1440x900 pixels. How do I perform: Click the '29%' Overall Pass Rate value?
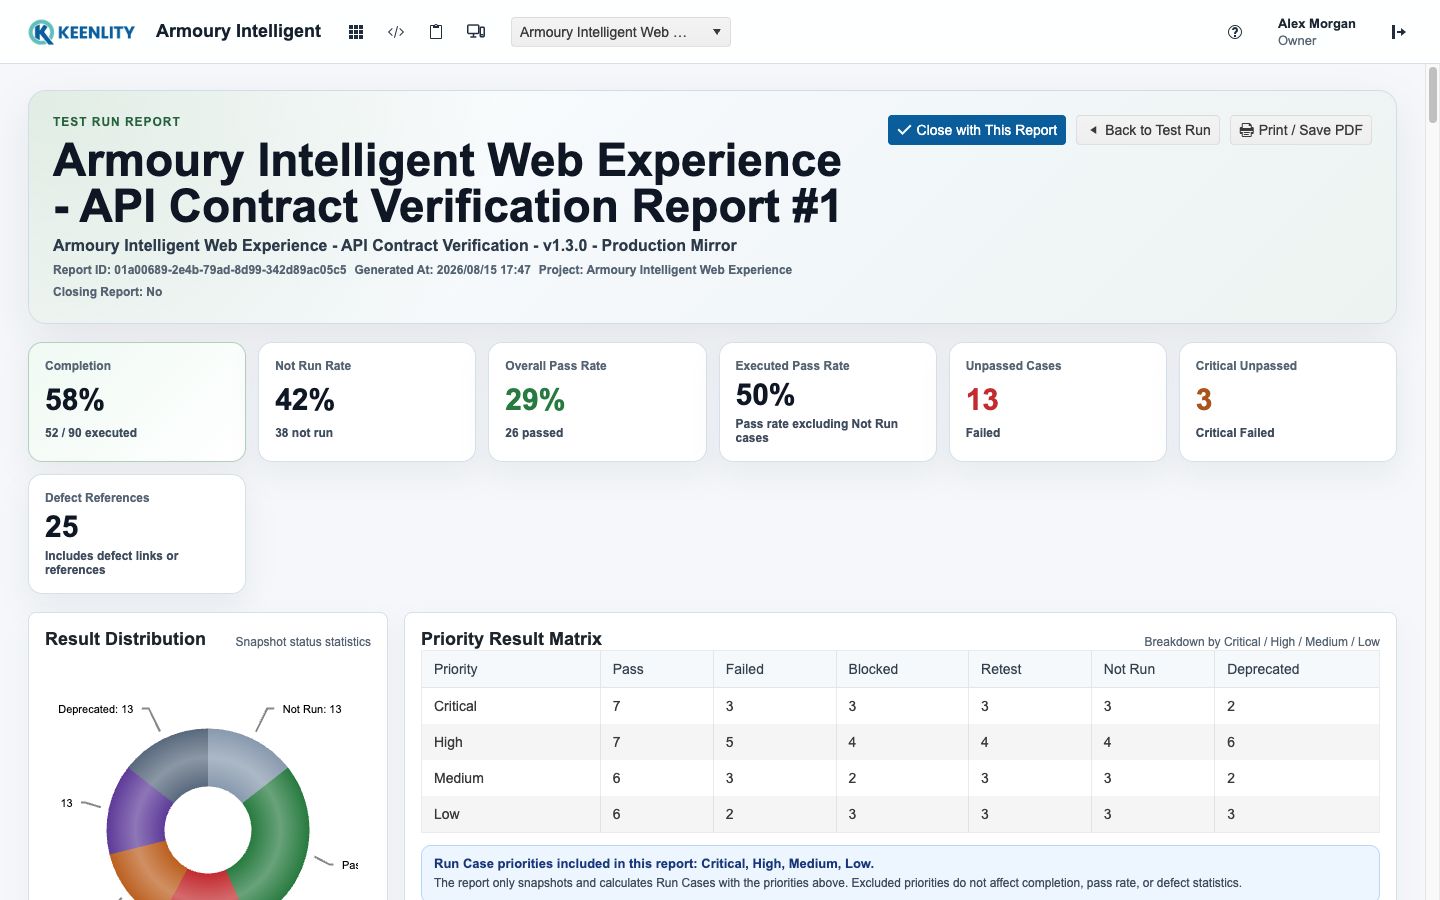coord(535,400)
